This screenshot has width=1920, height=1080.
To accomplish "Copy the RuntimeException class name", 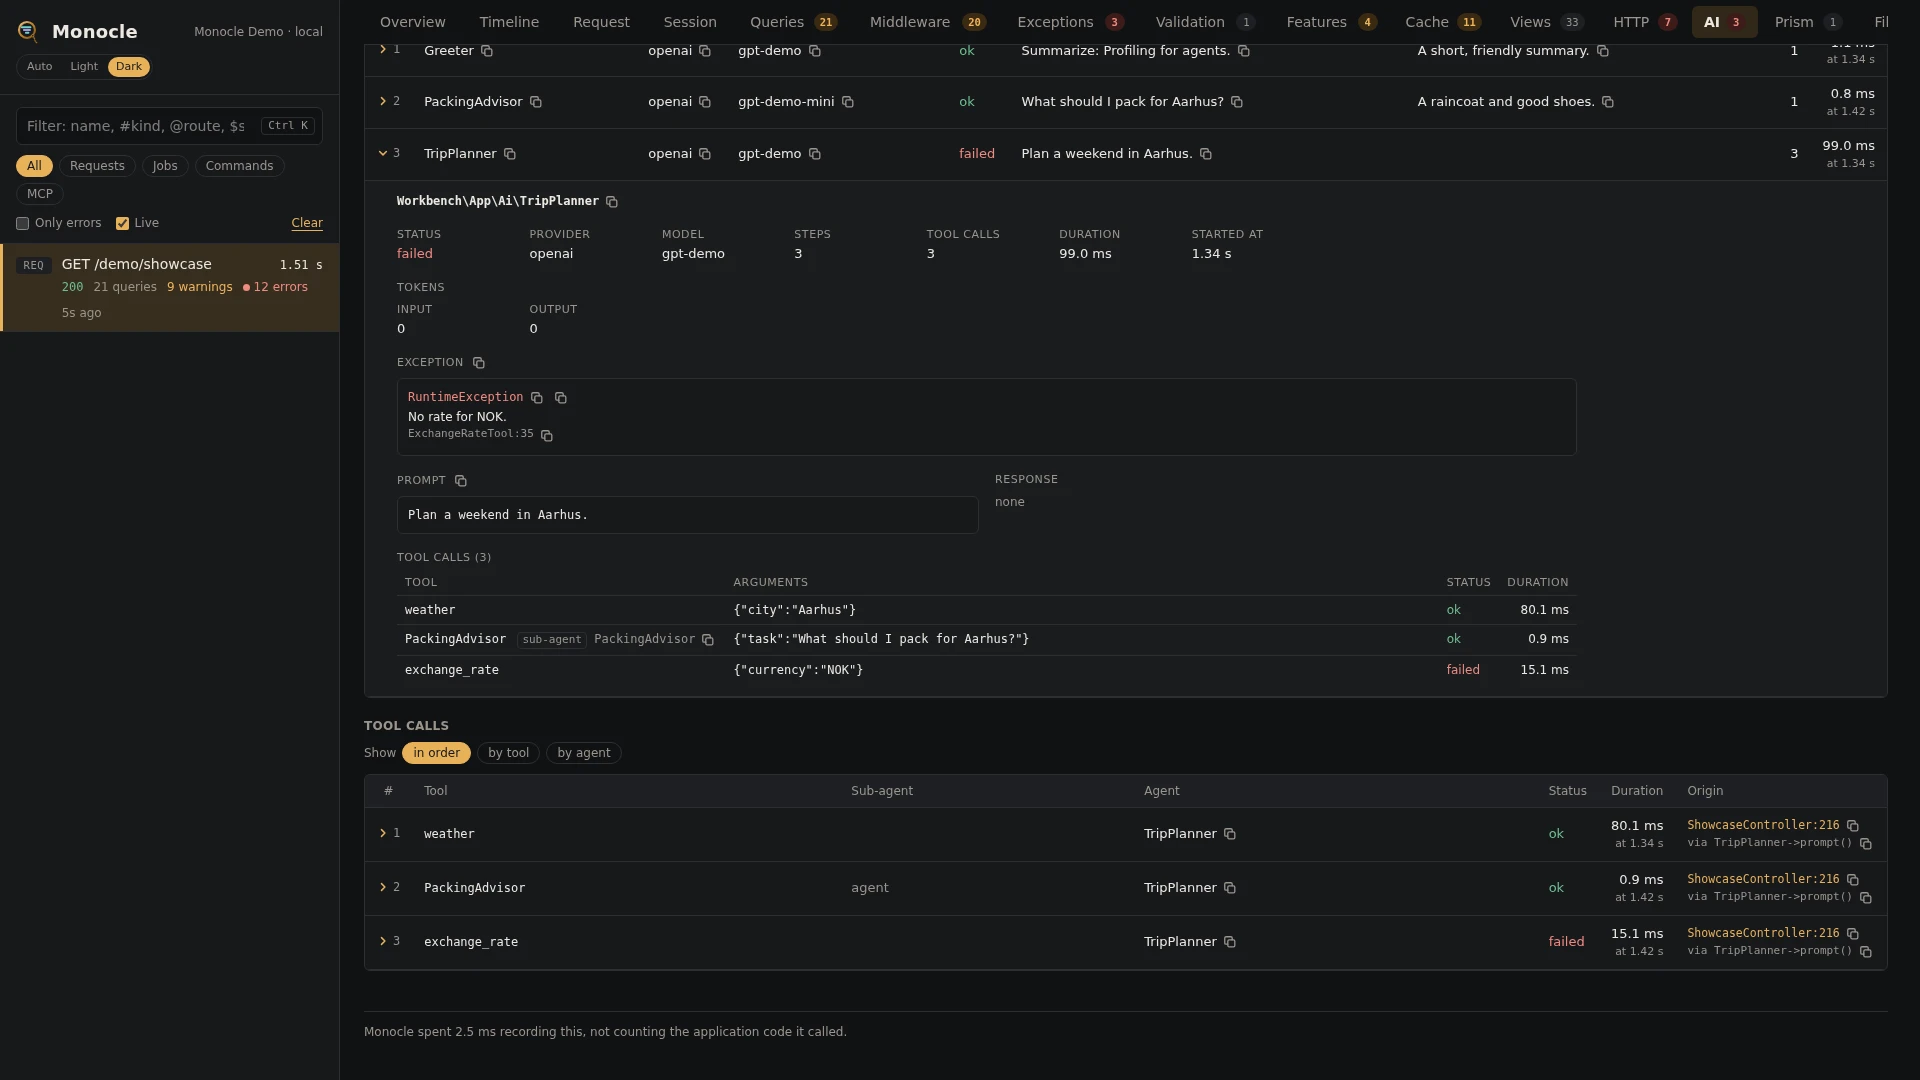I will click(x=537, y=398).
